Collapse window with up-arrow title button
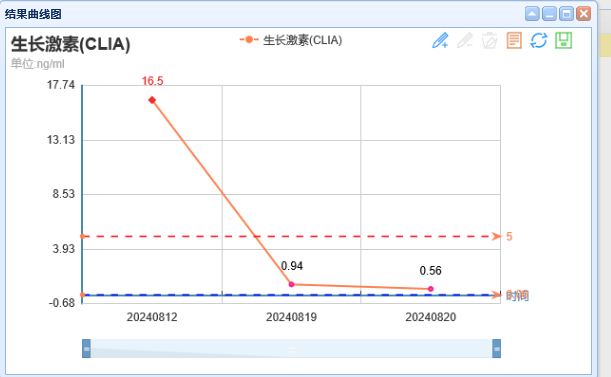This screenshot has height=377, width=611. (532, 14)
